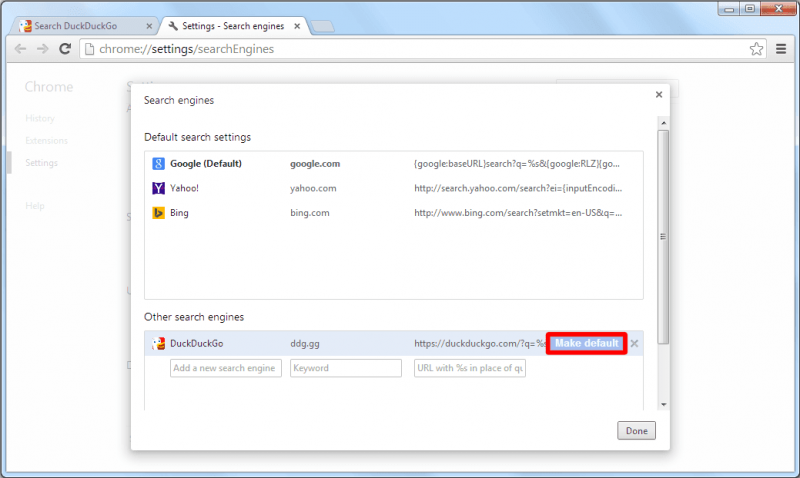Select the Settings - Search engines tab

pyautogui.click(x=233, y=26)
